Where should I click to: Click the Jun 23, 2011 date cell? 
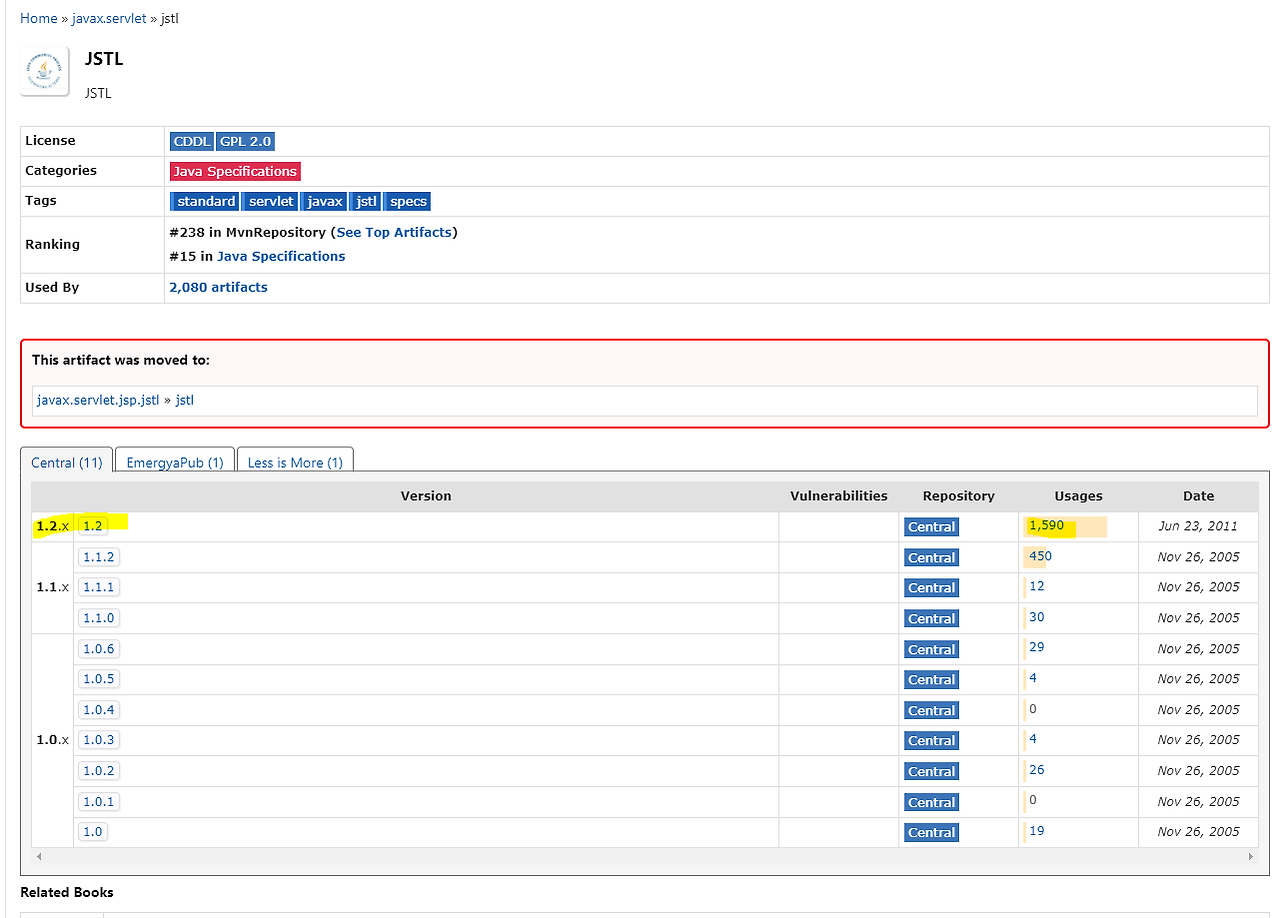[1198, 526]
